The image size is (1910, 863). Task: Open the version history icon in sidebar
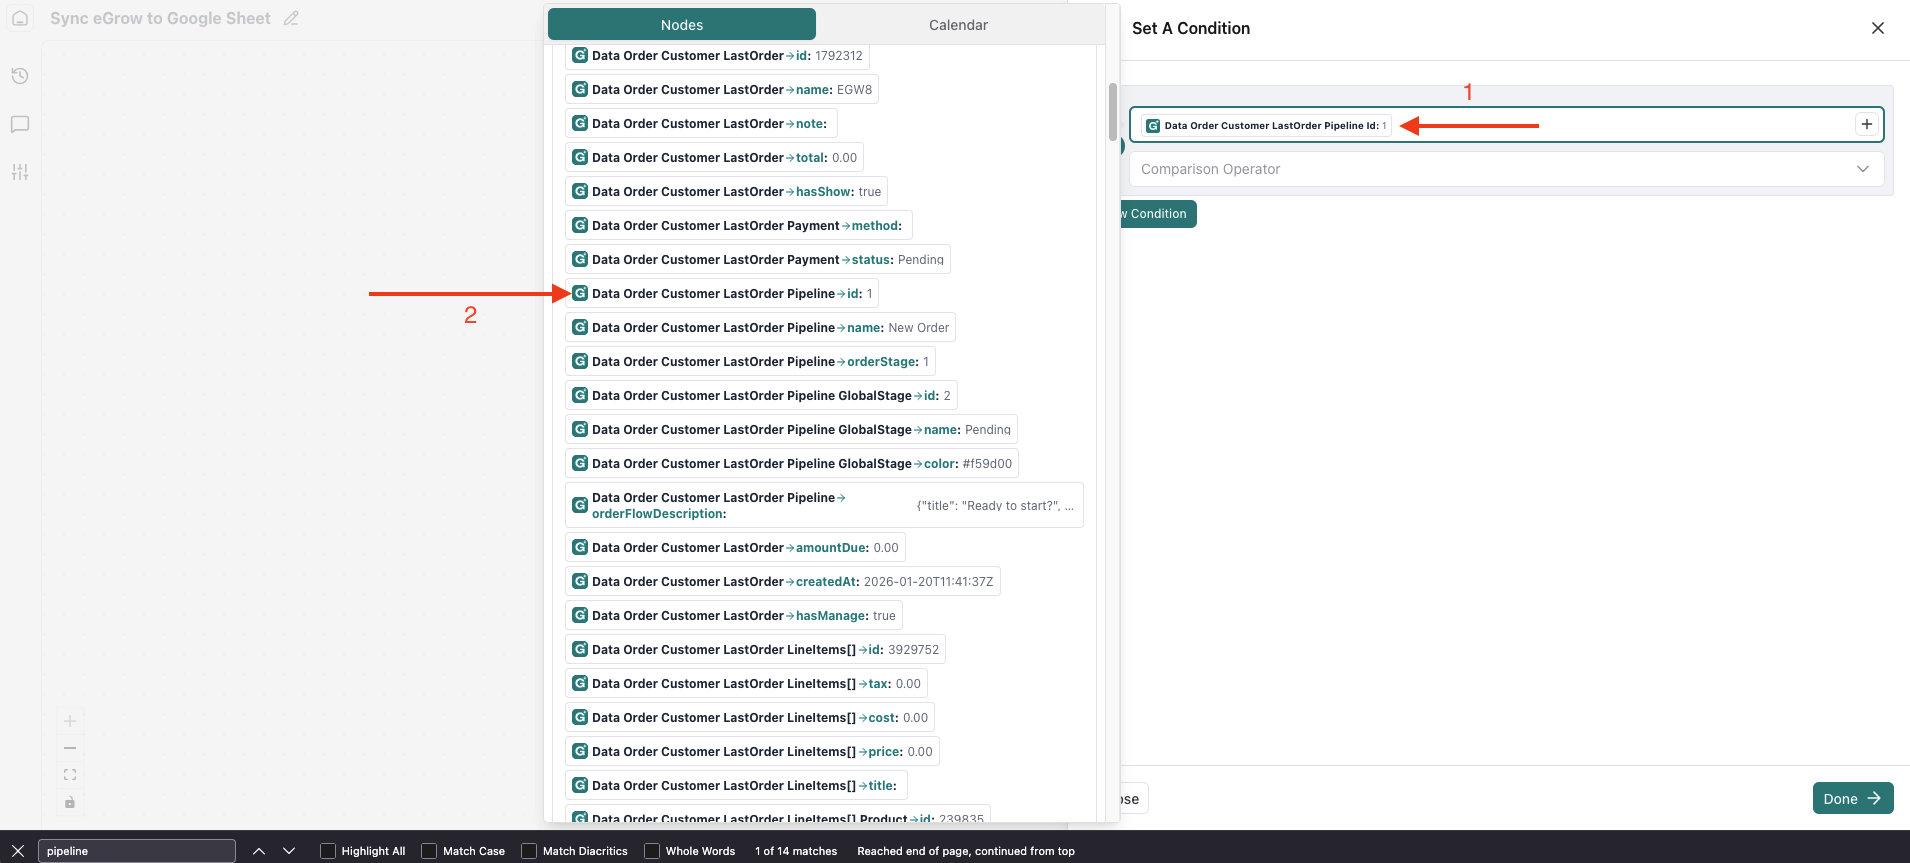(20, 76)
